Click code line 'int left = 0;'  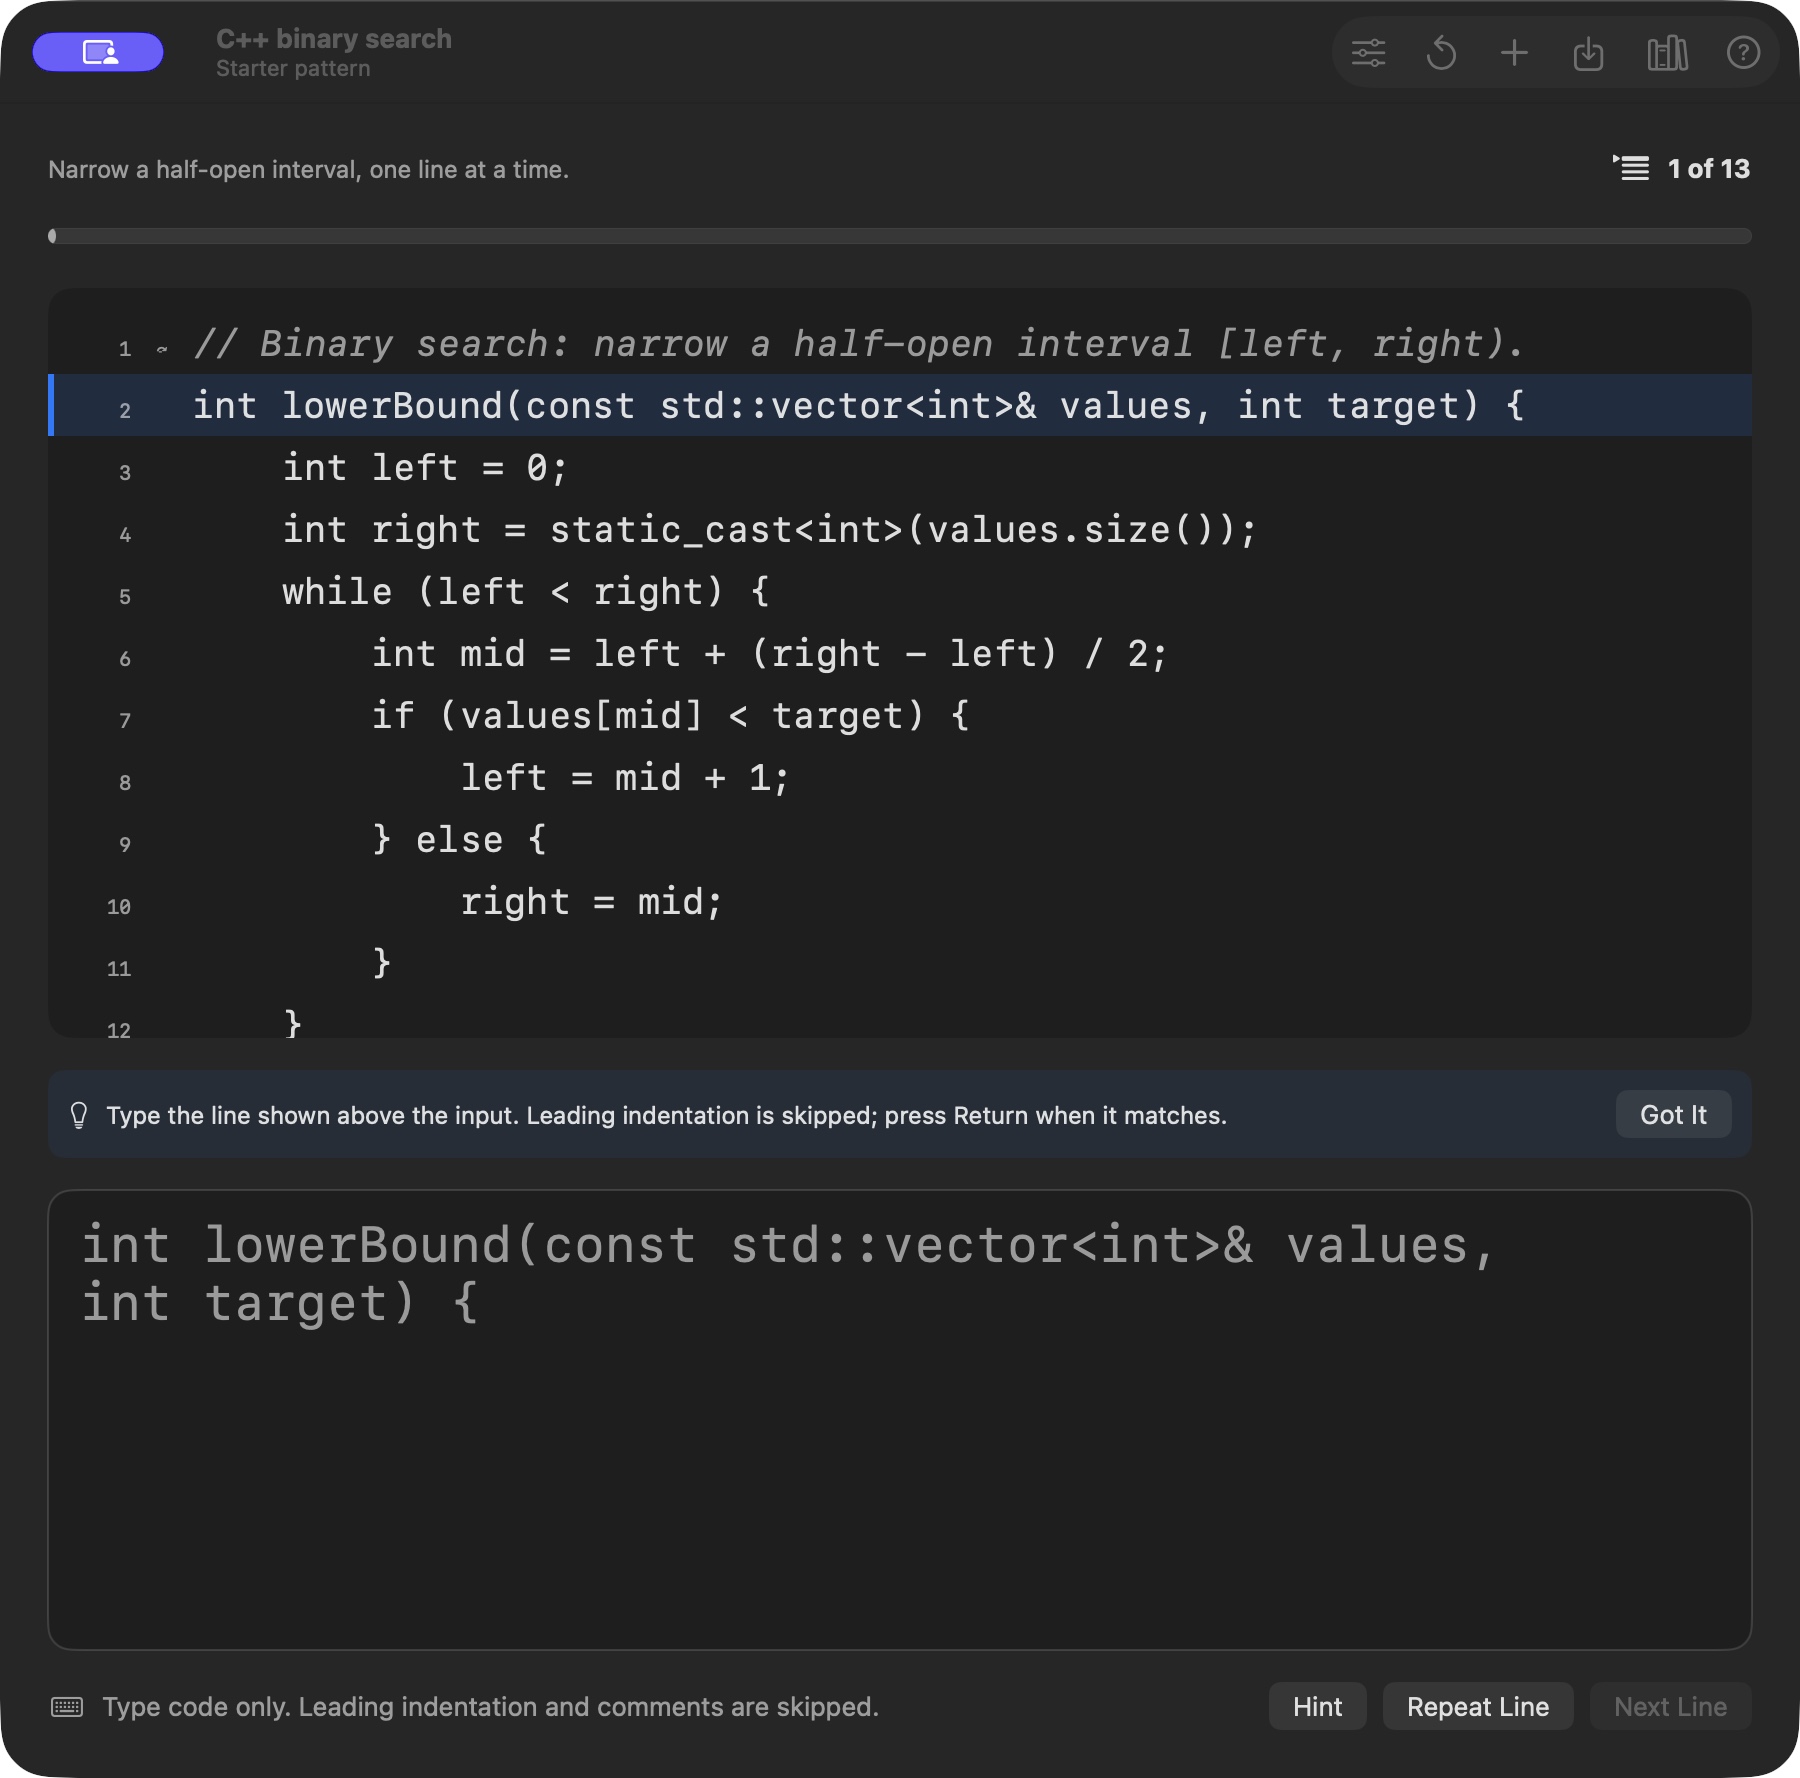425,468
